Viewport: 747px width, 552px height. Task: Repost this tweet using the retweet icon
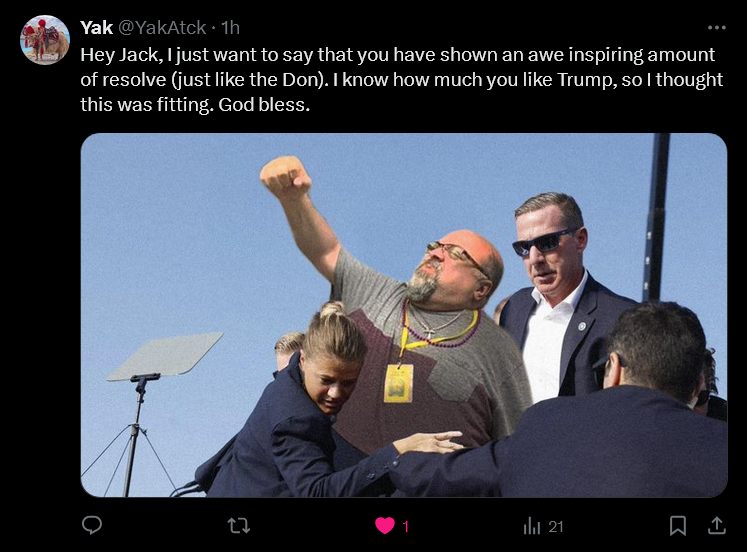(x=239, y=525)
